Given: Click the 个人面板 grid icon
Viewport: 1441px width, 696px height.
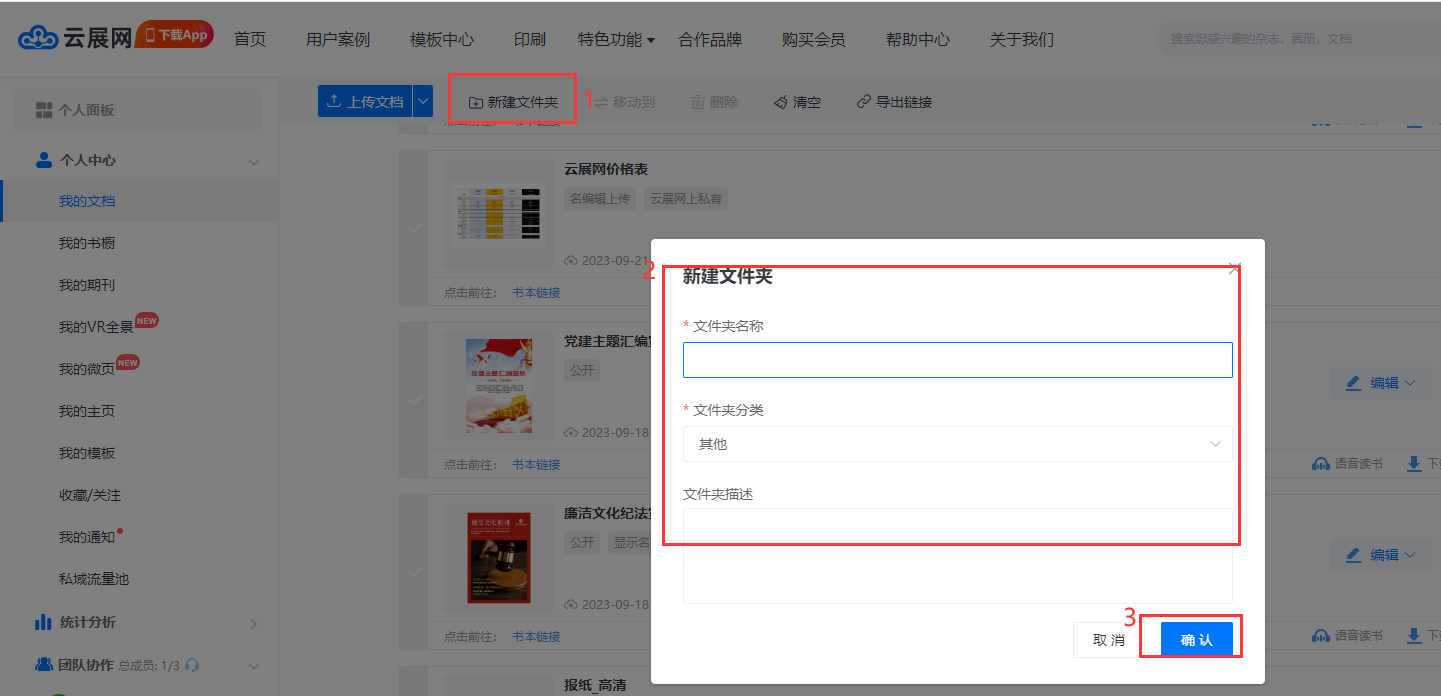Looking at the screenshot, I should [44, 110].
